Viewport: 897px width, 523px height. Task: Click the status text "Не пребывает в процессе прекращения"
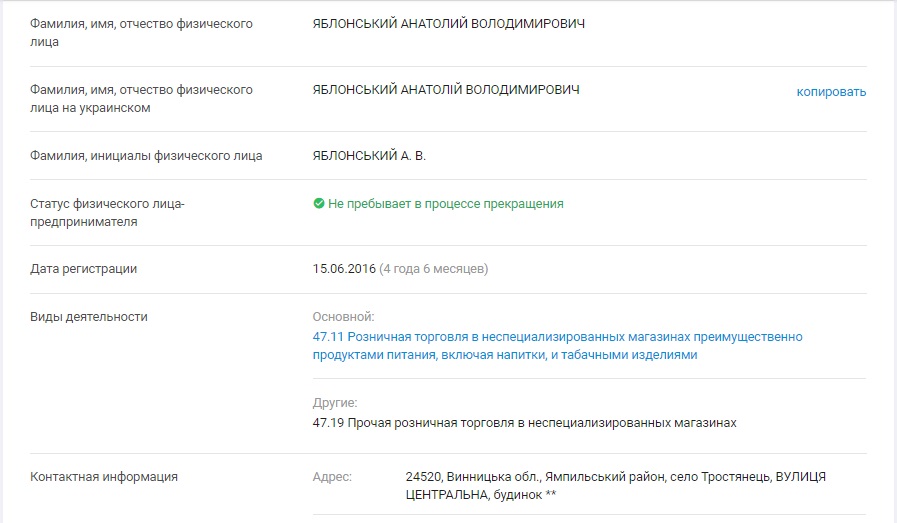[x=445, y=203]
